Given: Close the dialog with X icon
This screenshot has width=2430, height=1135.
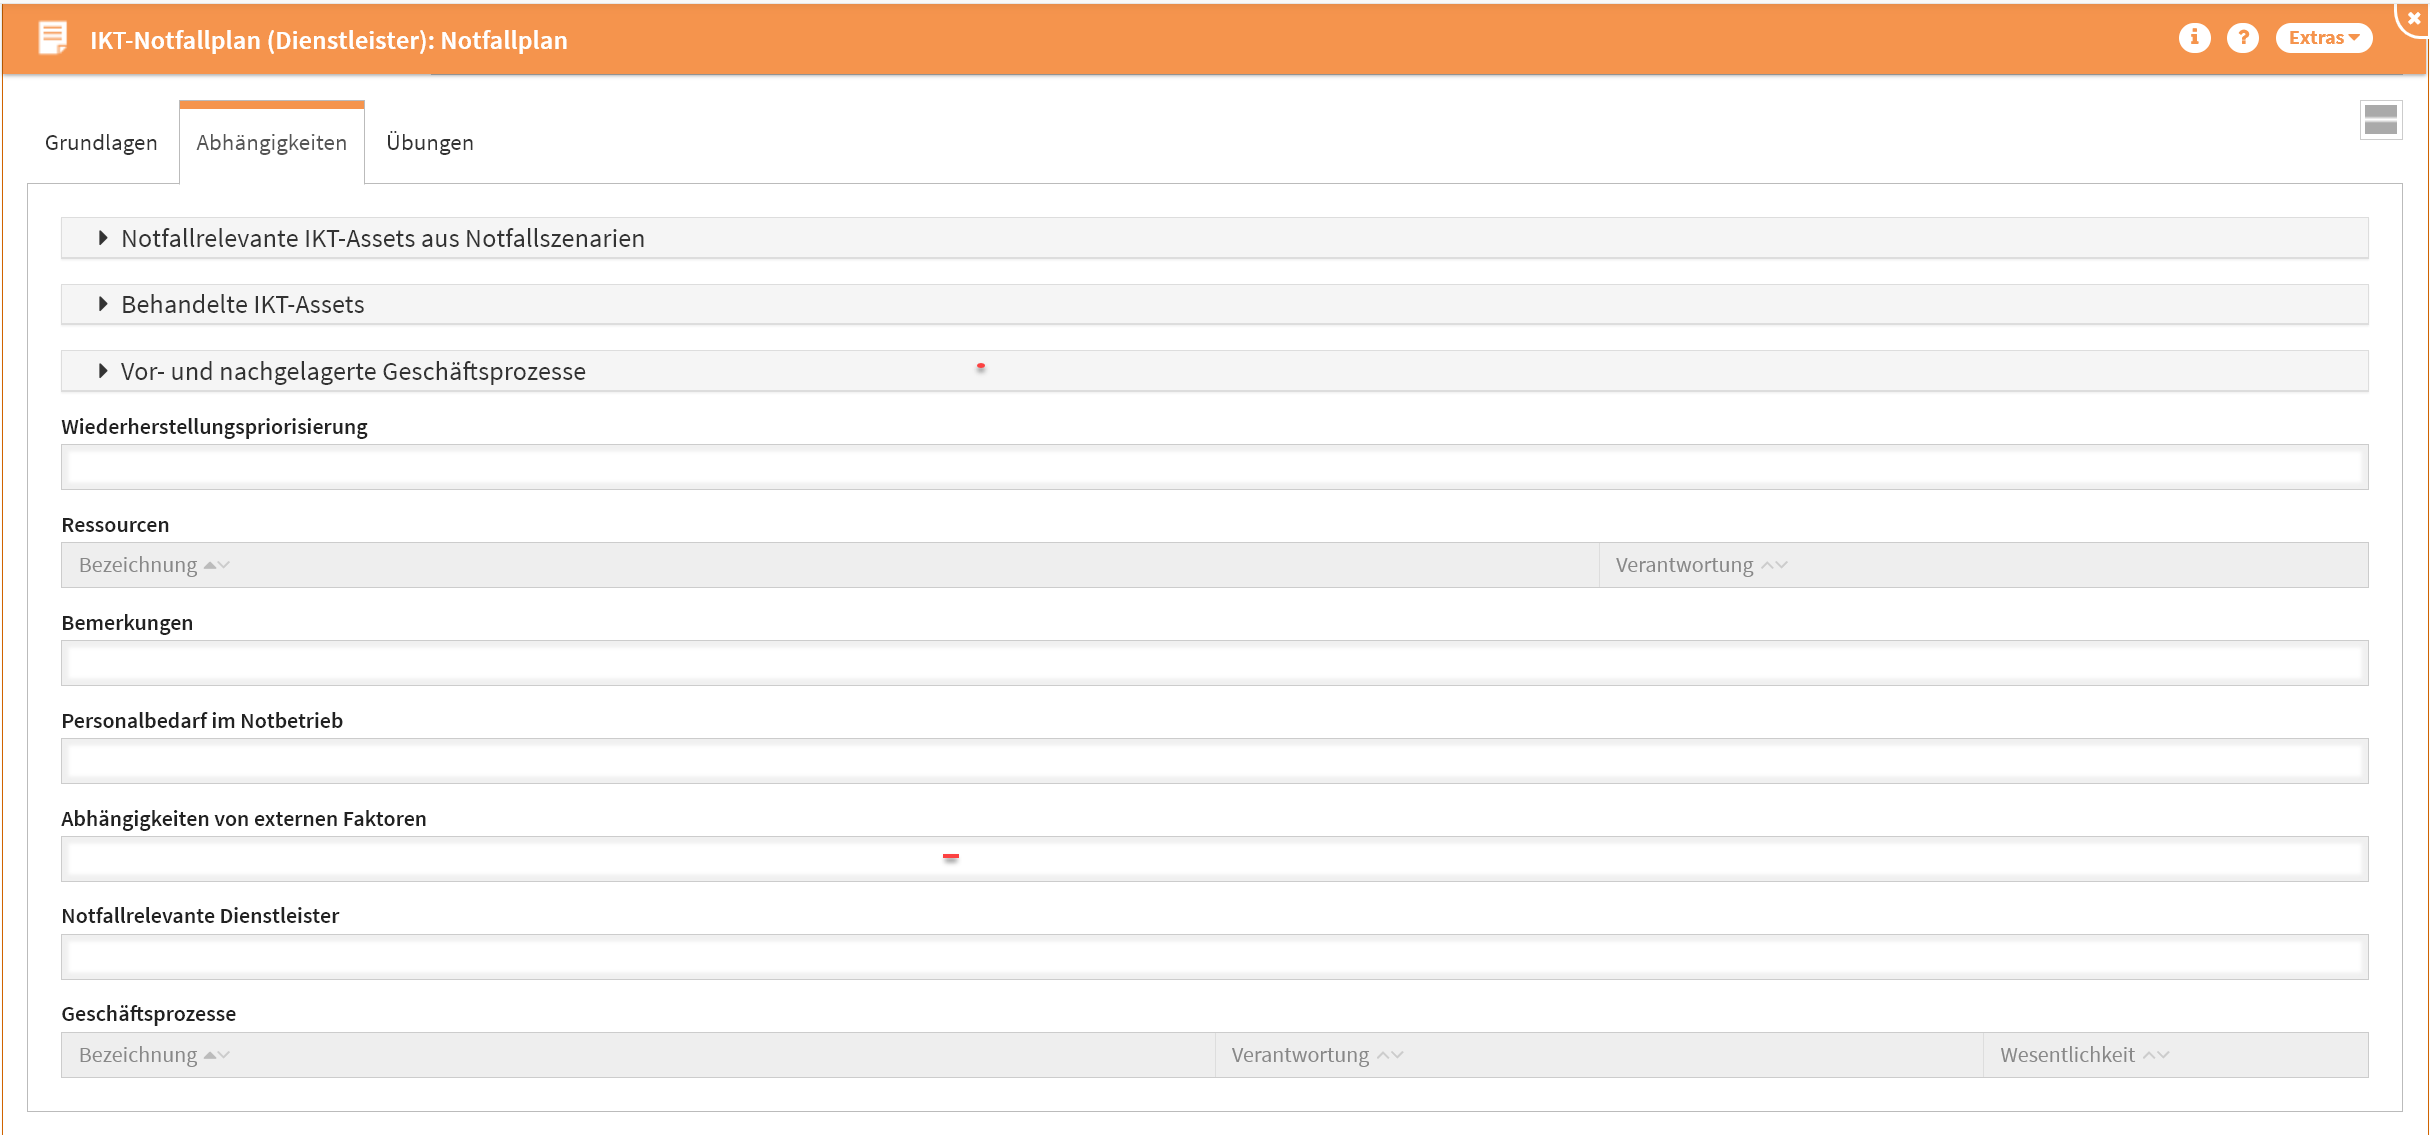Looking at the screenshot, I should (2413, 17).
